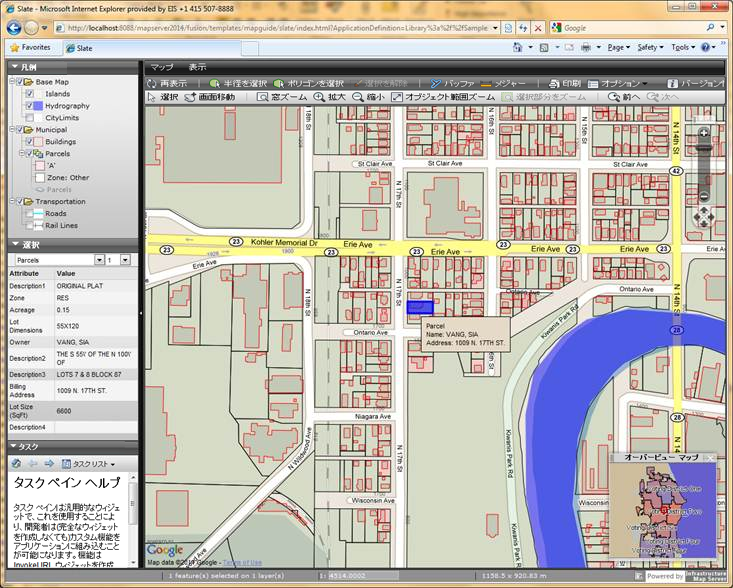
Task: Check the CityLimits layer checkbox
Action: click(29, 118)
